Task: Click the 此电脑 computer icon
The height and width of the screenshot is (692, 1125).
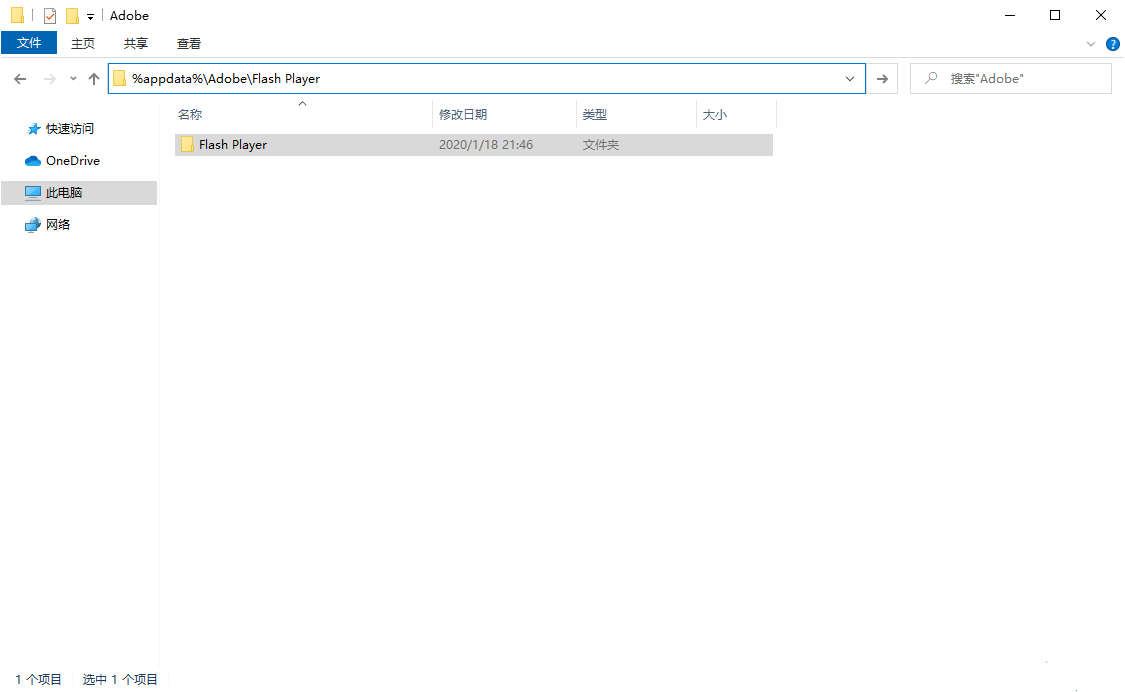Action: click(33, 192)
